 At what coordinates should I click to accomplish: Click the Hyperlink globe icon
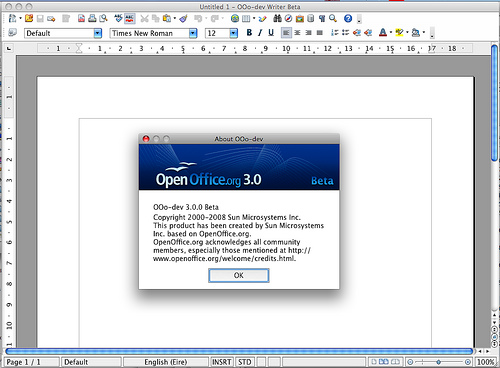(x=235, y=18)
